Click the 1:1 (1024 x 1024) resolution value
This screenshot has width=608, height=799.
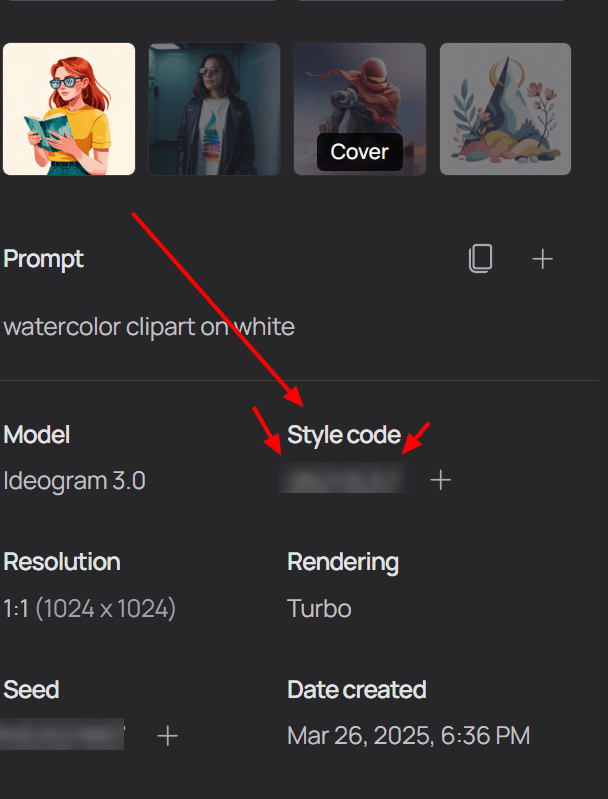click(x=90, y=608)
